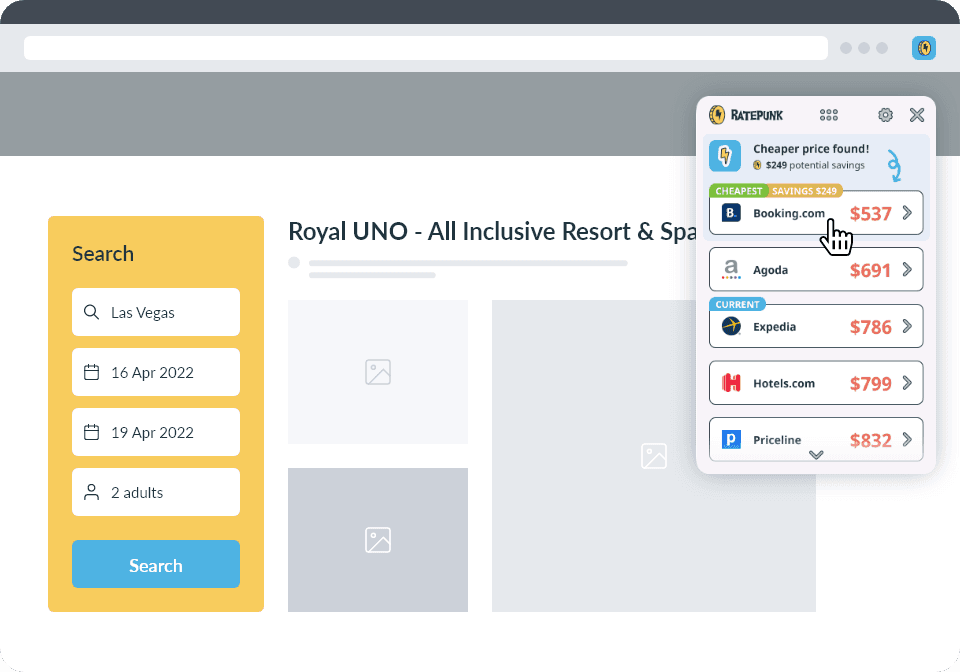
Task: Click the Hotels.com red logo icon
Action: [x=731, y=383]
